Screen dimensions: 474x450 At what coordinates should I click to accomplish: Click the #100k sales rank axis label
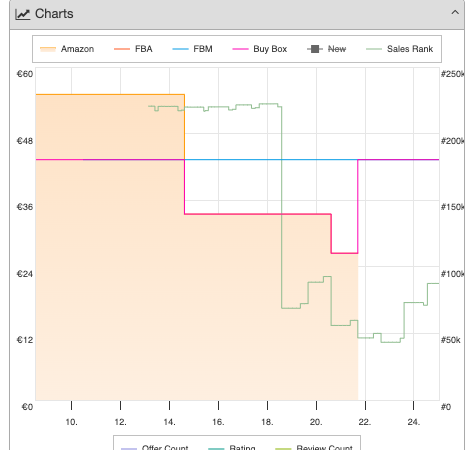pos(452,274)
